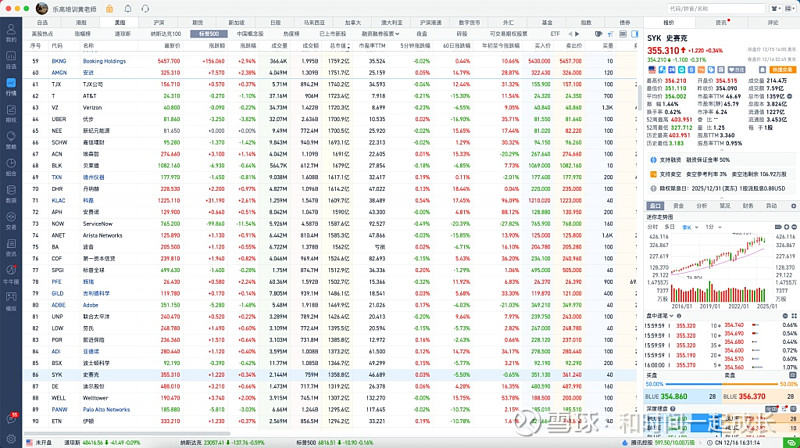Image resolution: width=800 pixels, height=448 pixels.
Task: Click 快捷交易 quick trade button
Action: click(x=782, y=69)
